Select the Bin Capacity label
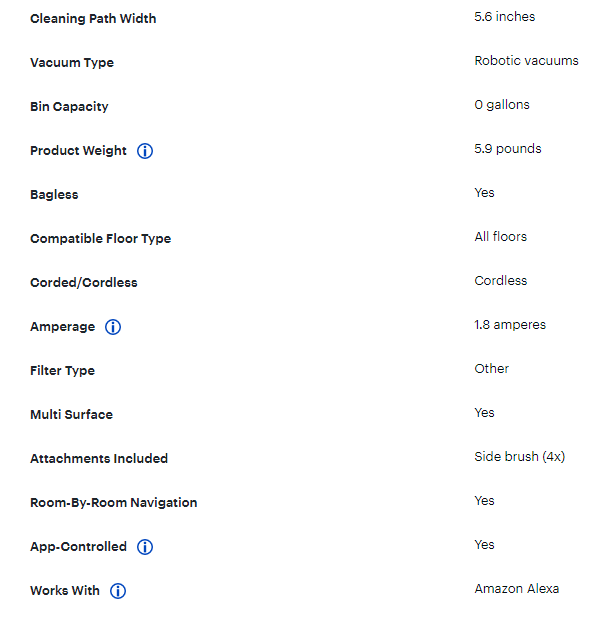 point(69,107)
